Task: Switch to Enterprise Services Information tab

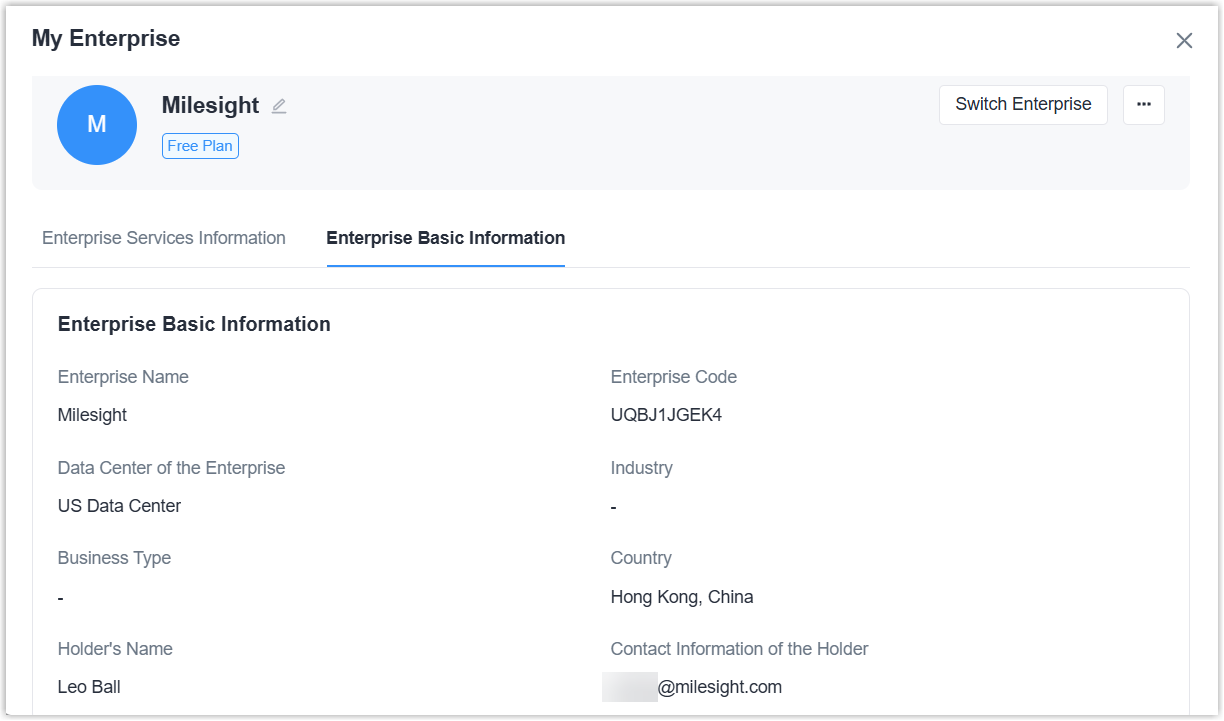Action: (x=164, y=238)
